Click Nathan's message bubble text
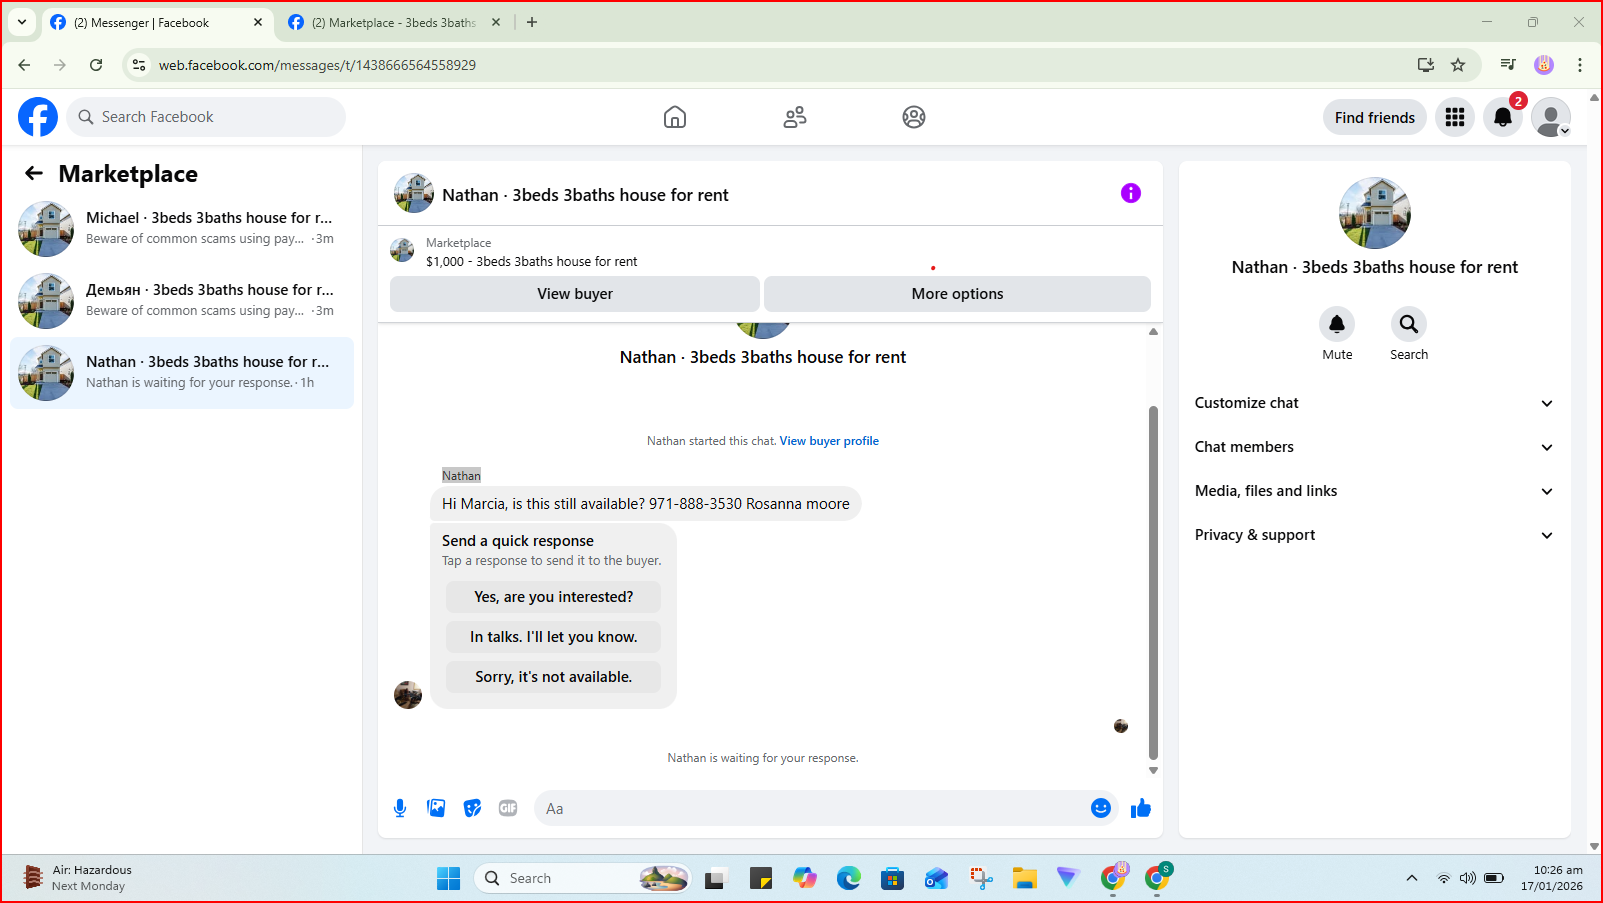 pyautogui.click(x=646, y=504)
